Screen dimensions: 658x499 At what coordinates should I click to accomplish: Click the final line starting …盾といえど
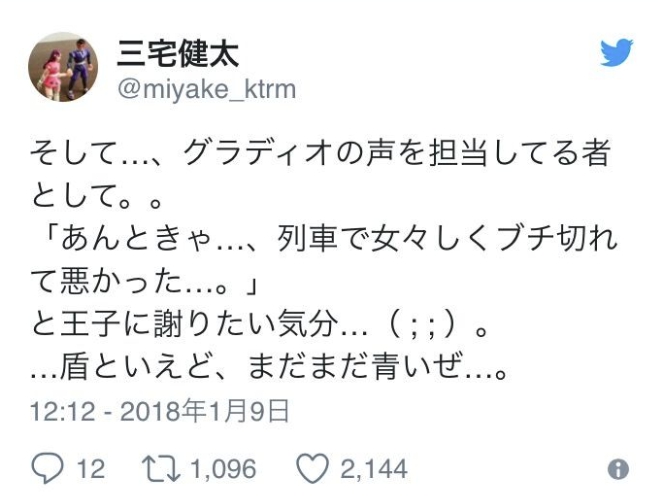click(270, 371)
